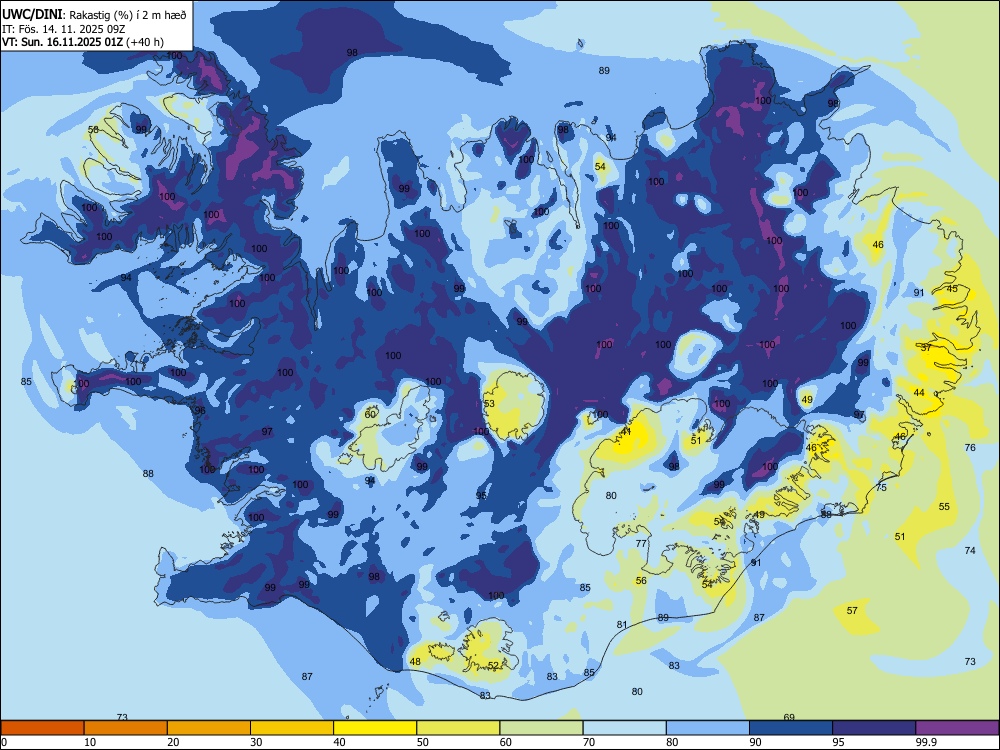This screenshot has height=750, width=1000.
Task: Click the light blue 80–90 legend swatch
Action: [x=708, y=728]
